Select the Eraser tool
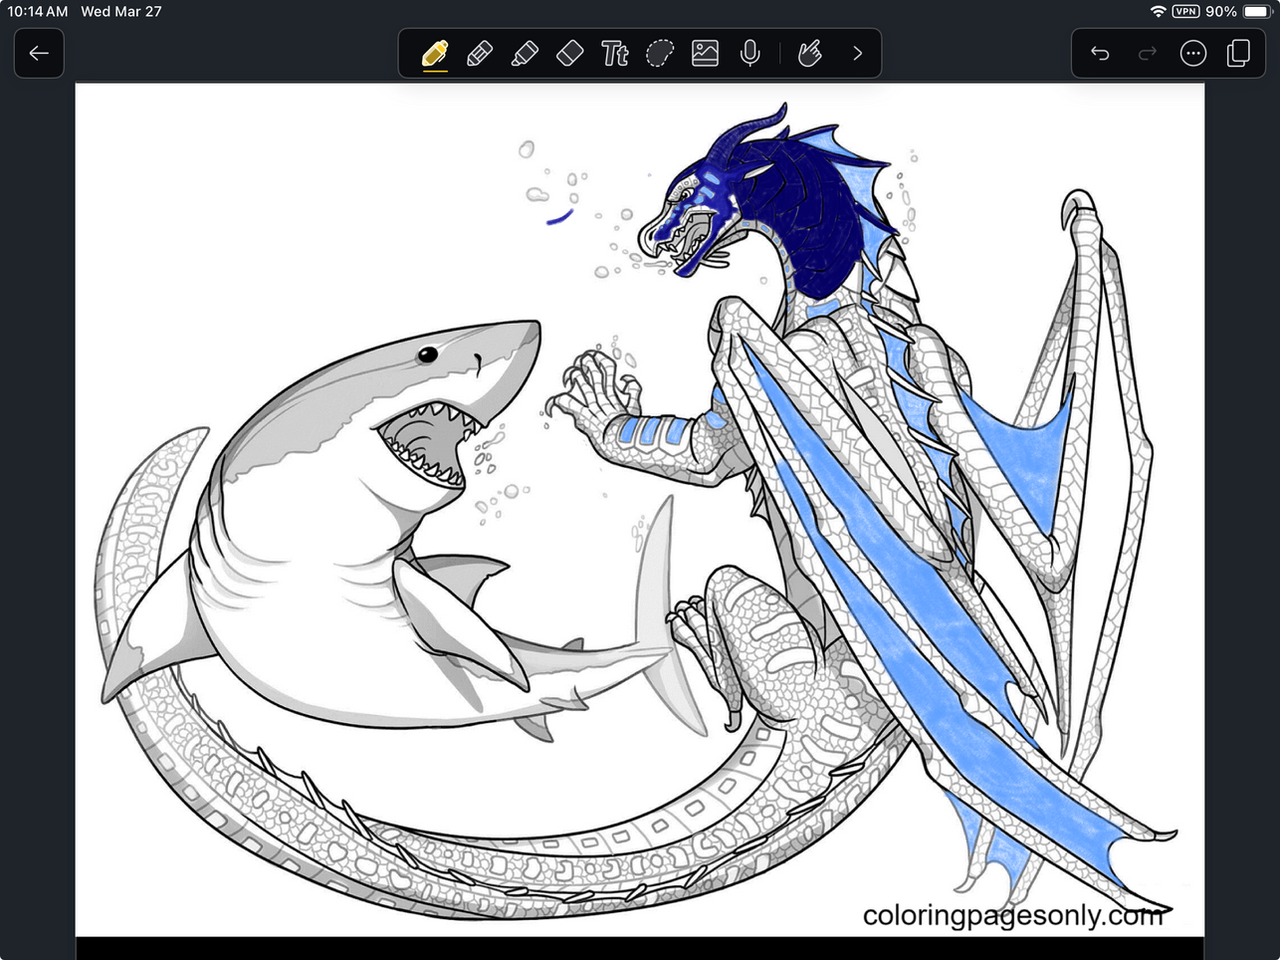 (x=570, y=53)
